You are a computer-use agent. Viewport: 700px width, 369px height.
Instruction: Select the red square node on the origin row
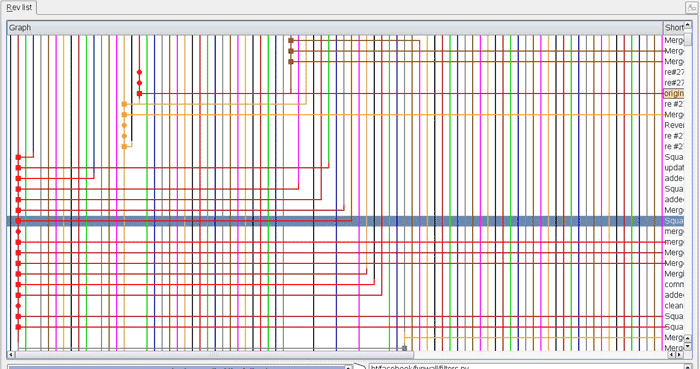139,94
